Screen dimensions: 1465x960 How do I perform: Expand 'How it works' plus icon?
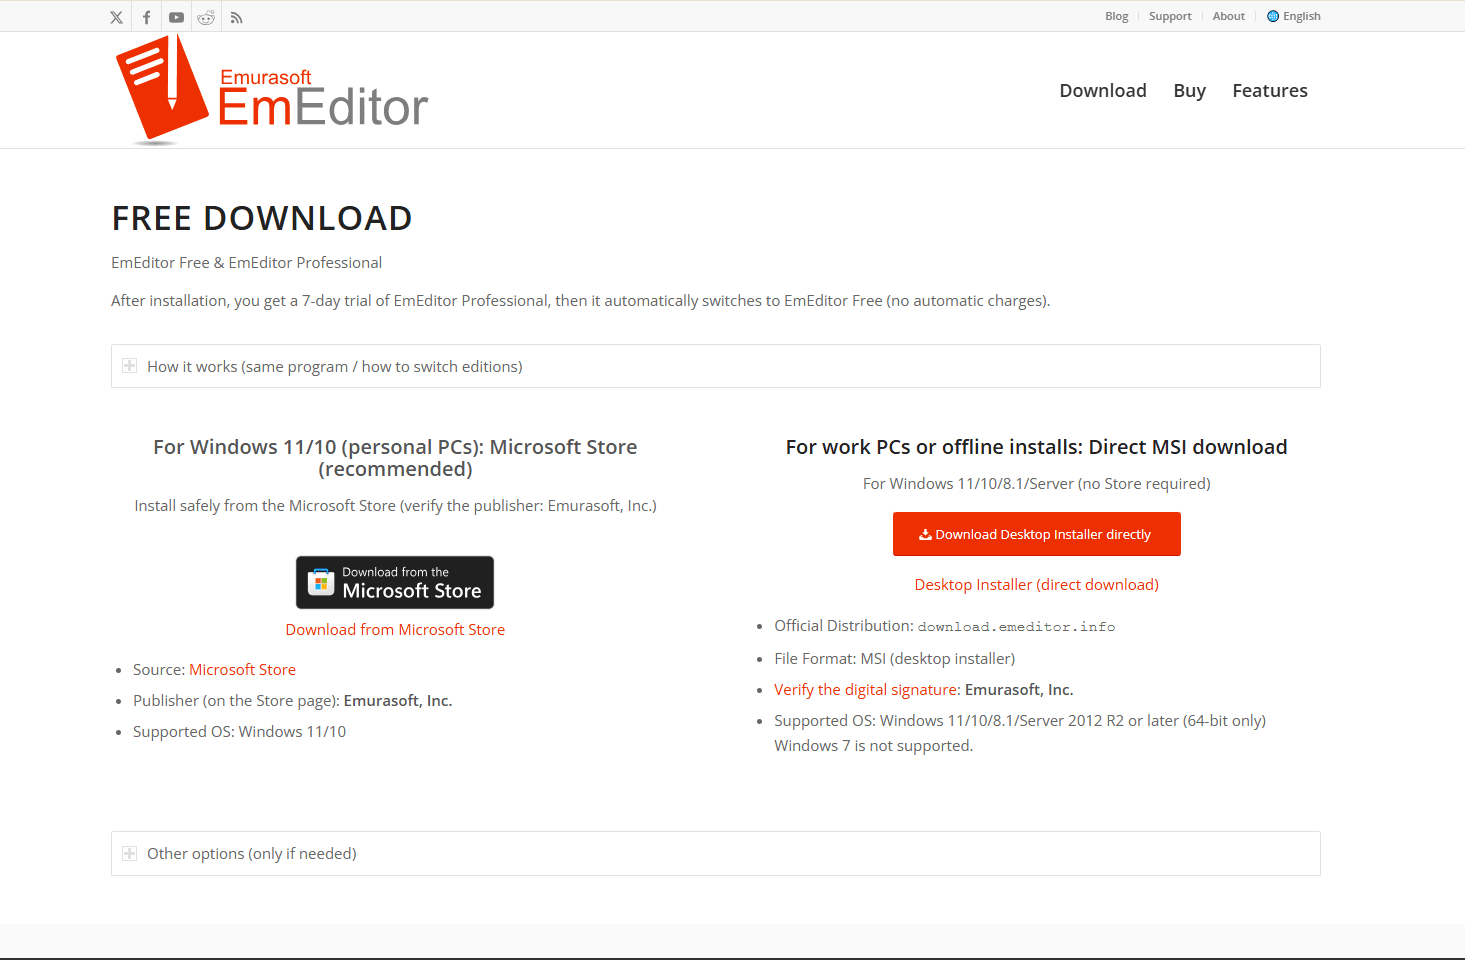pyautogui.click(x=129, y=366)
